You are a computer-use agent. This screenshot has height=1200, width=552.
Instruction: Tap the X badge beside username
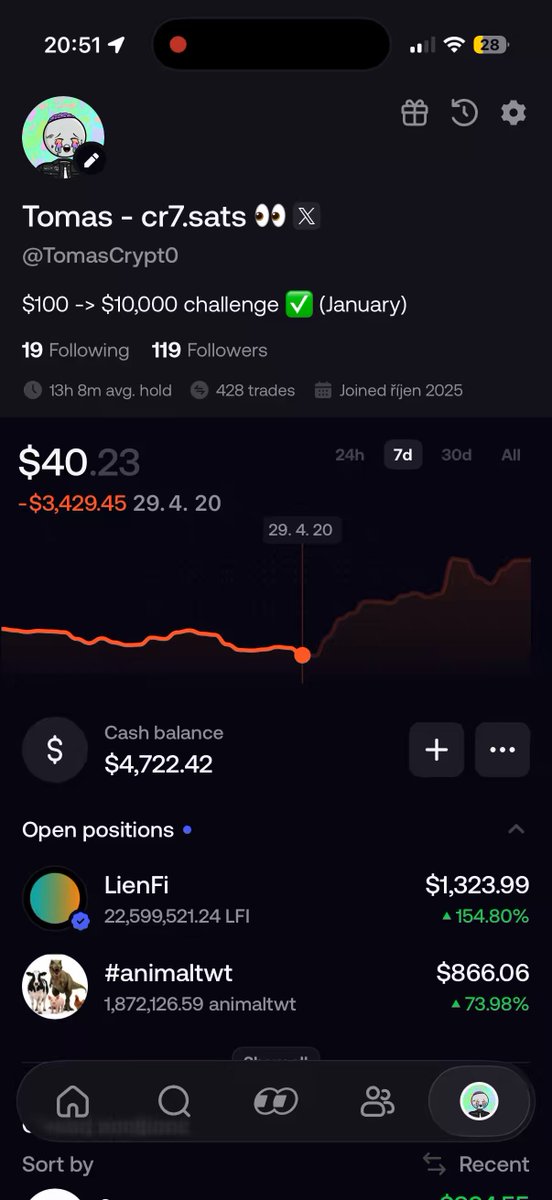click(307, 216)
